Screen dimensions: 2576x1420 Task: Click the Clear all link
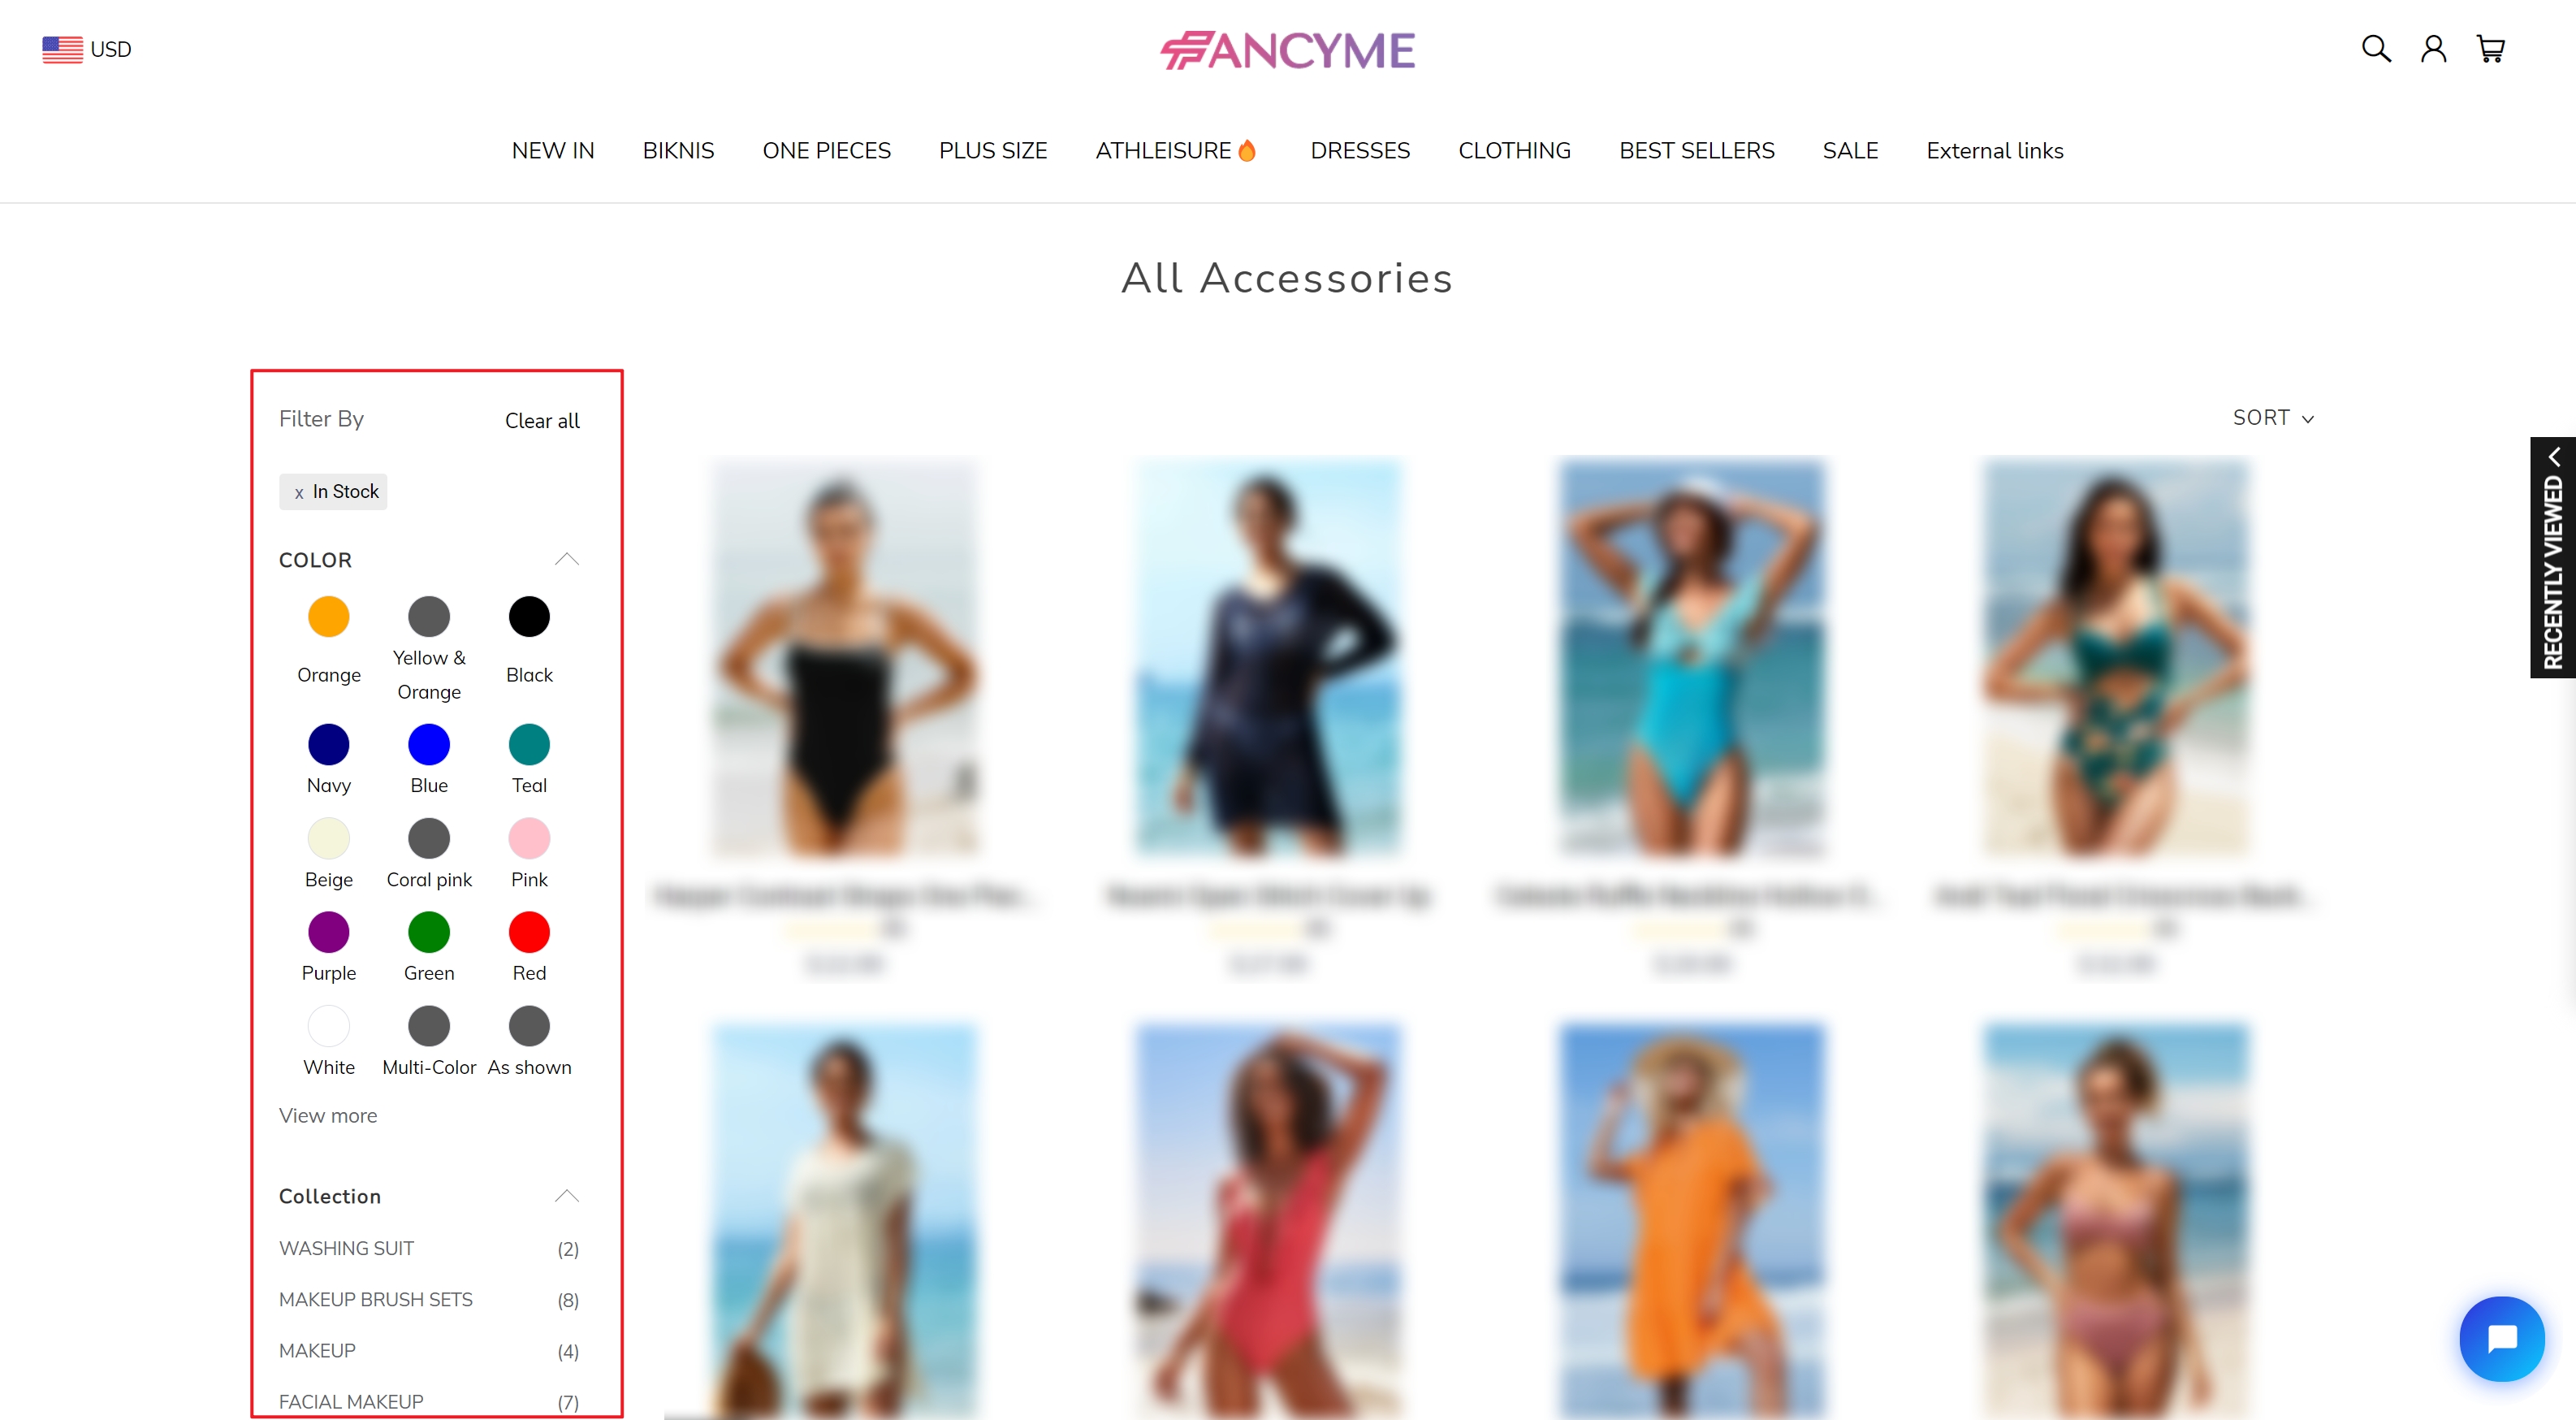(x=542, y=420)
